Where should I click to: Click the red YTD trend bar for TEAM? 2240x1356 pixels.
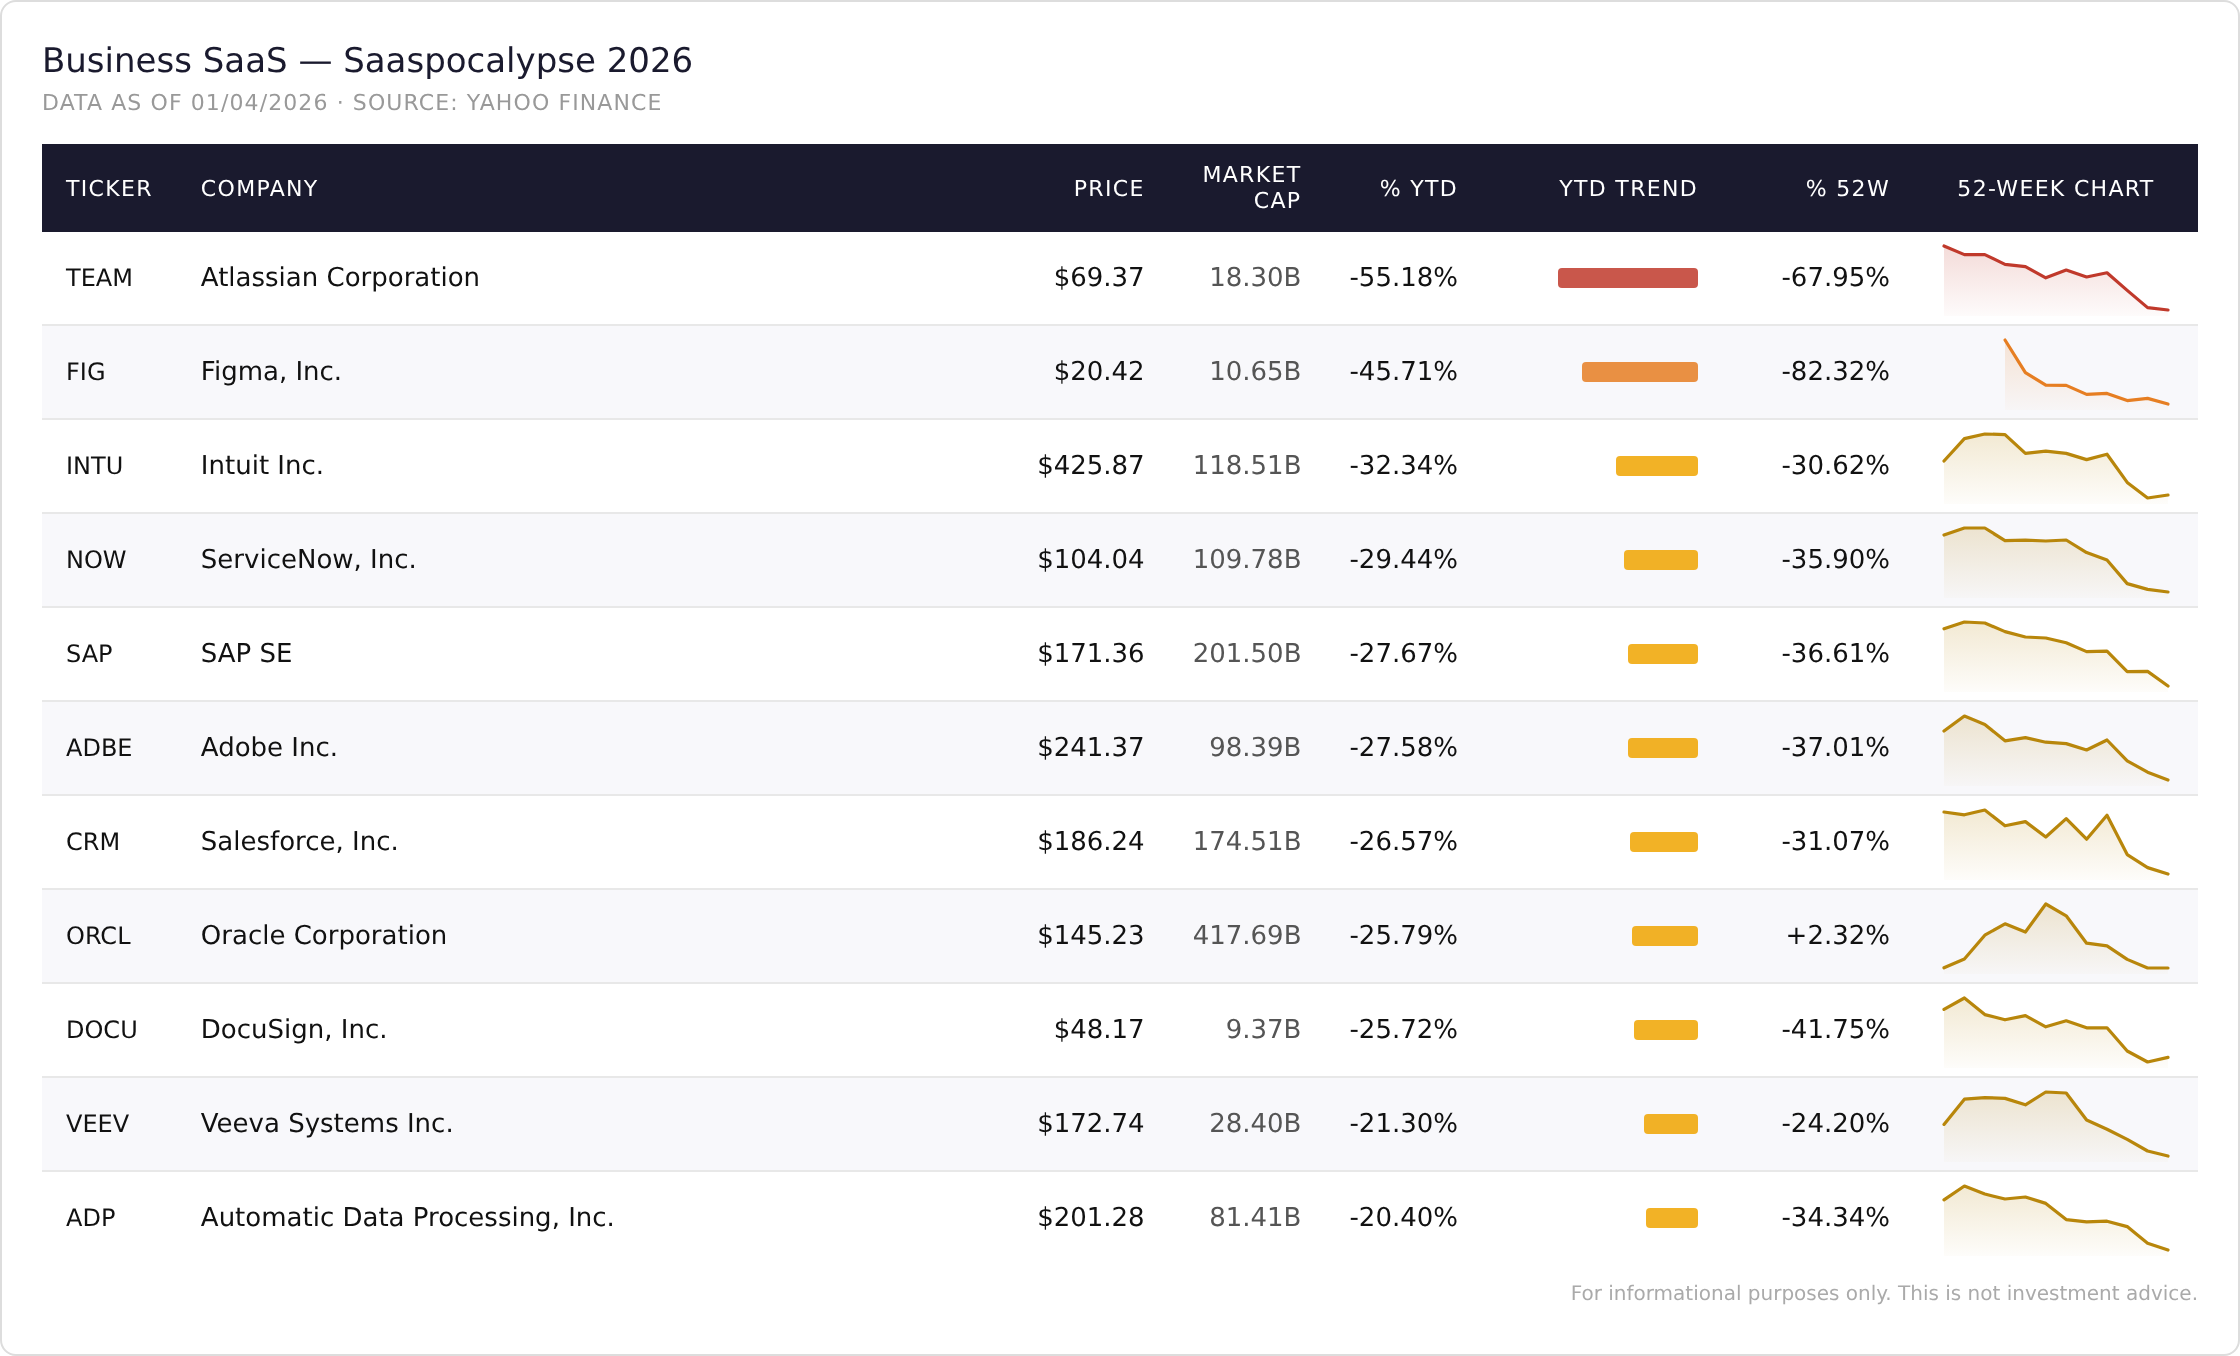[x=1628, y=278]
